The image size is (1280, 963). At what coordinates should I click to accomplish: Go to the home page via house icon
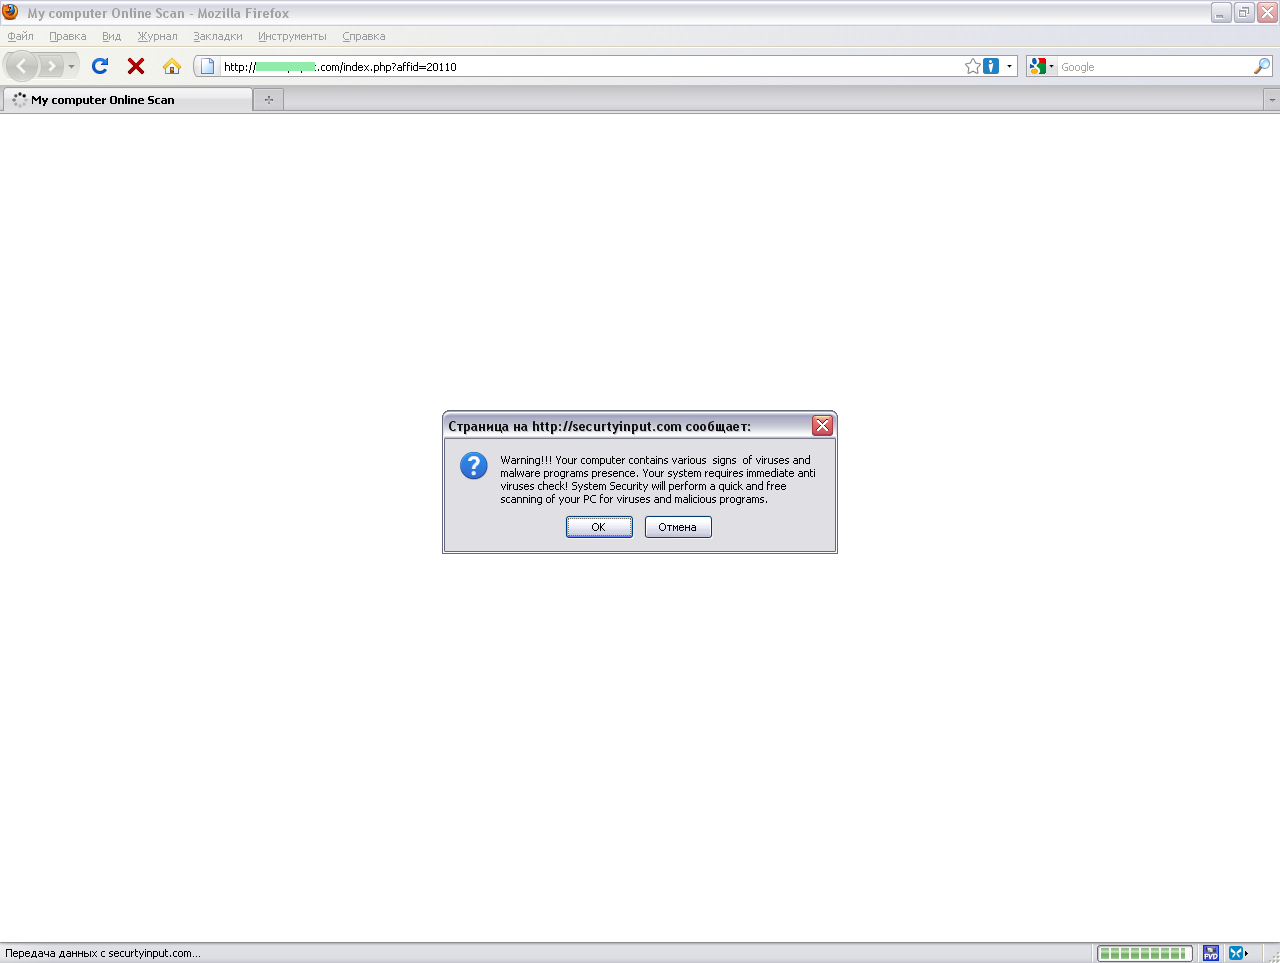coord(172,66)
